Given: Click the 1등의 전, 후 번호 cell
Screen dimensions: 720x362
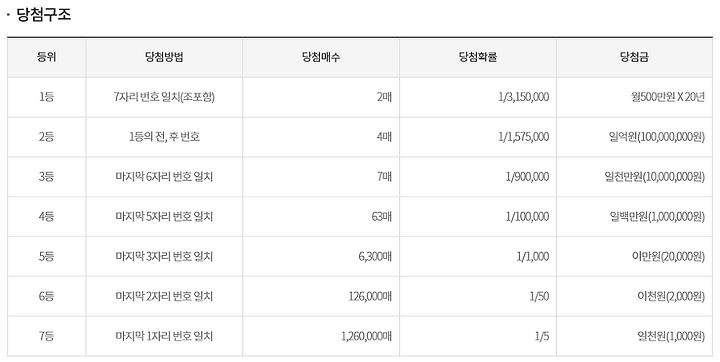Looking at the screenshot, I should [x=164, y=137].
